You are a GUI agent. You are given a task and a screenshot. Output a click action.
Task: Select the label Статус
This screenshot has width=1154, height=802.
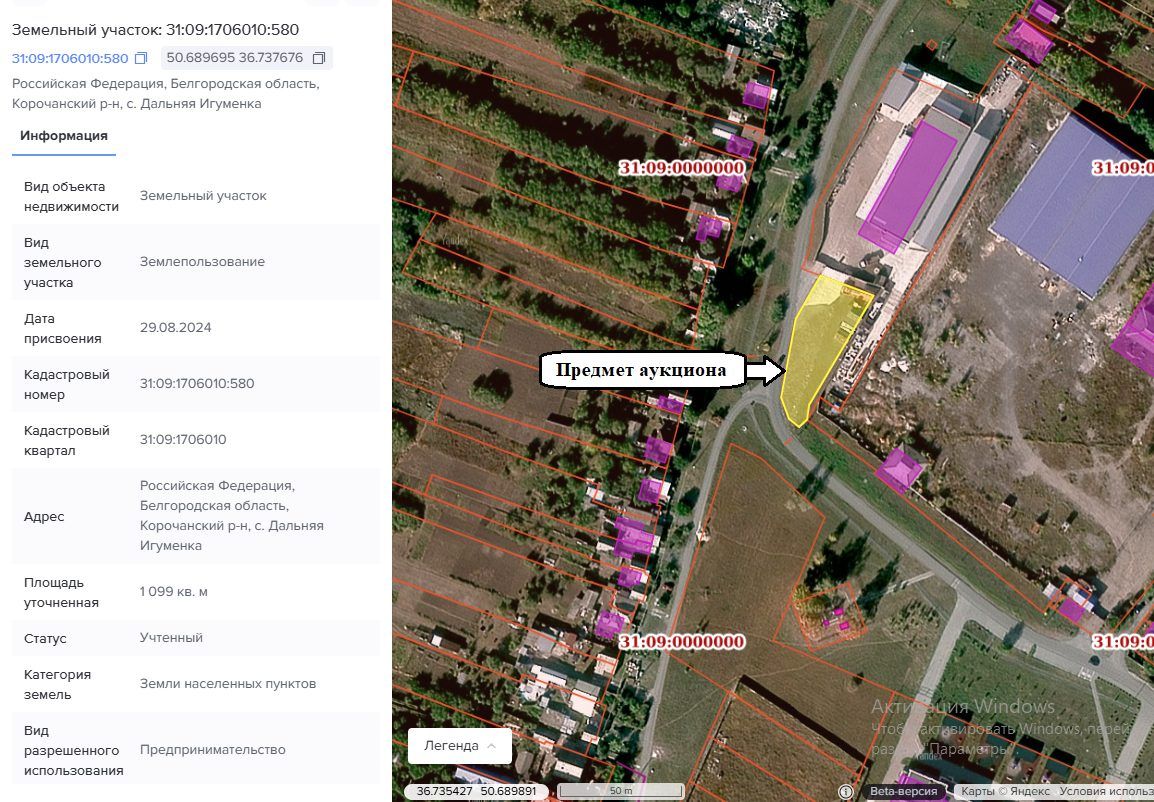coord(45,639)
